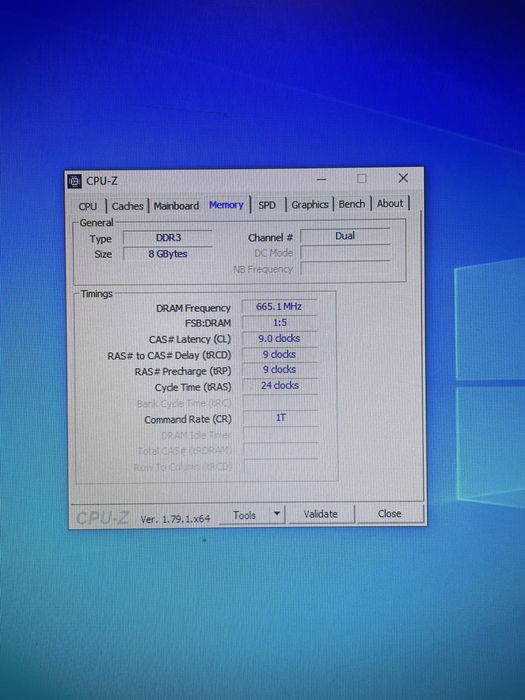Image resolution: width=525 pixels, height=700 pixels.
Task: Open the About tab
Action: 390,204
